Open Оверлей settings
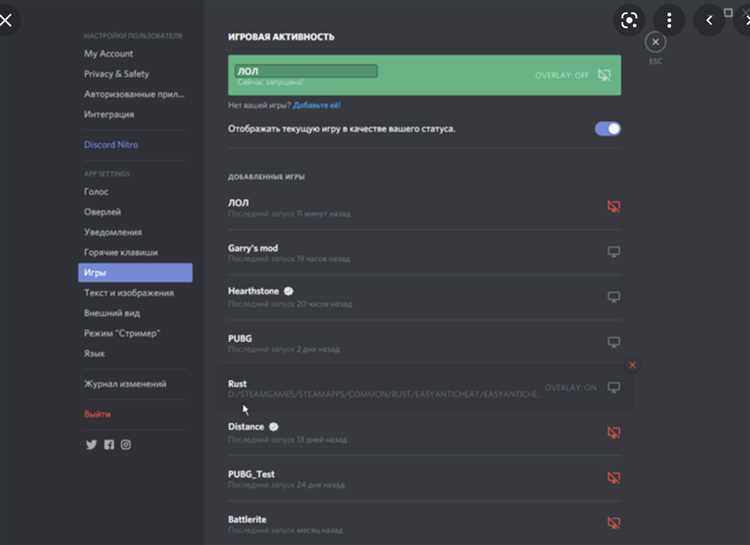This screenshot has width=750, height=545. (x=102, y=212)
